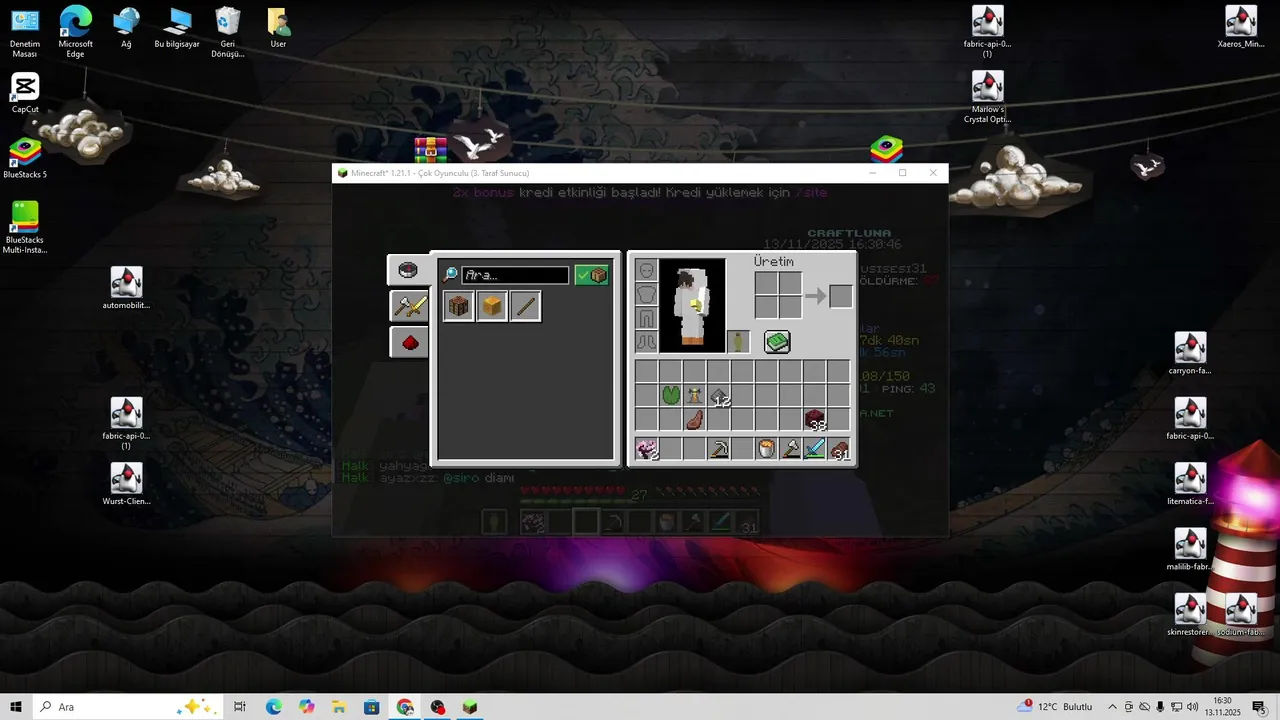This screenshot has height=720, width=1280.
Task: Open CapCut desktop shortcut
Action: click(x=25, y=94)
